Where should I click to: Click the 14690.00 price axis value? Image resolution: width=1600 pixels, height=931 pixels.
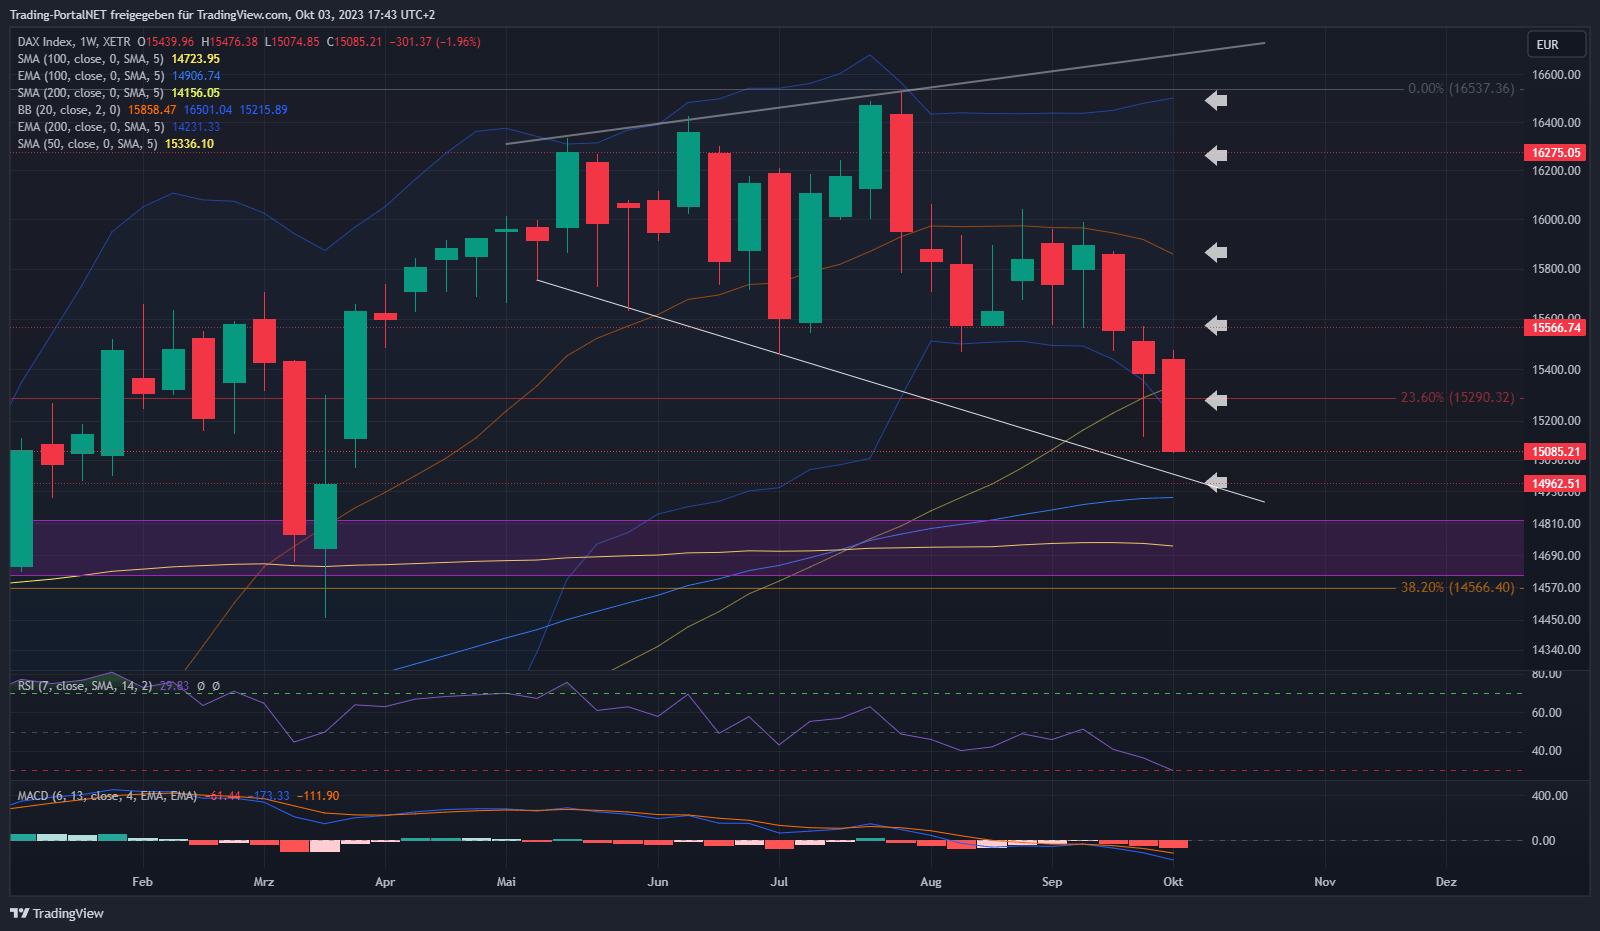click(x=1556, y=556)
